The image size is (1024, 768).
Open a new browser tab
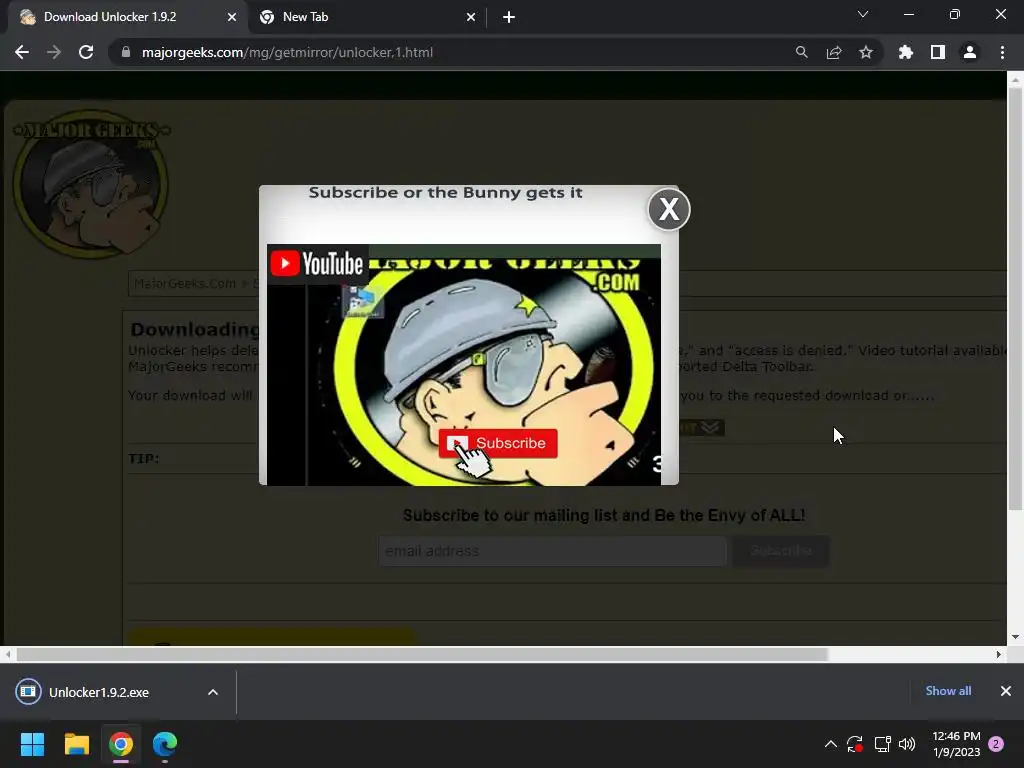pos(509,17)
